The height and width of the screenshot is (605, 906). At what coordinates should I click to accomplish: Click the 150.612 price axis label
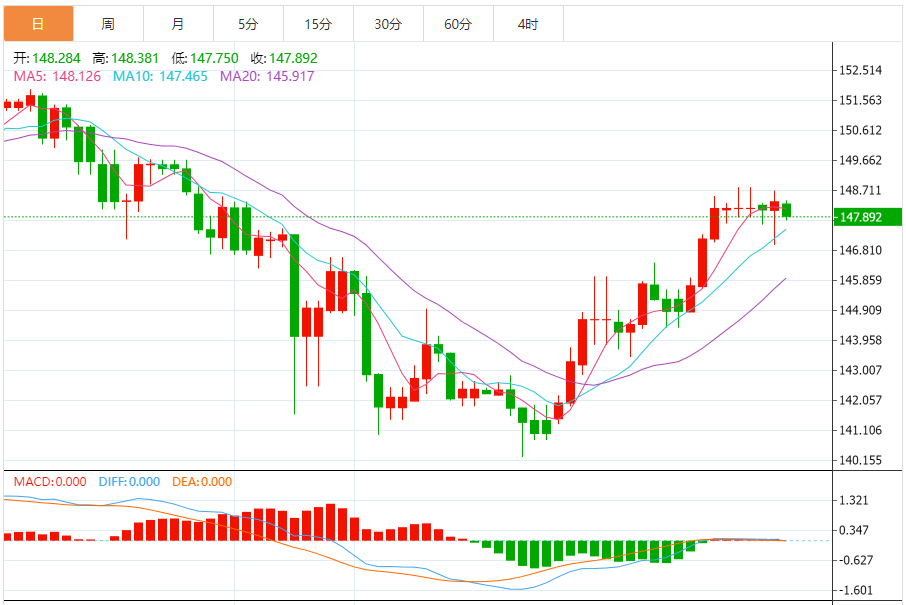(860, 131)
